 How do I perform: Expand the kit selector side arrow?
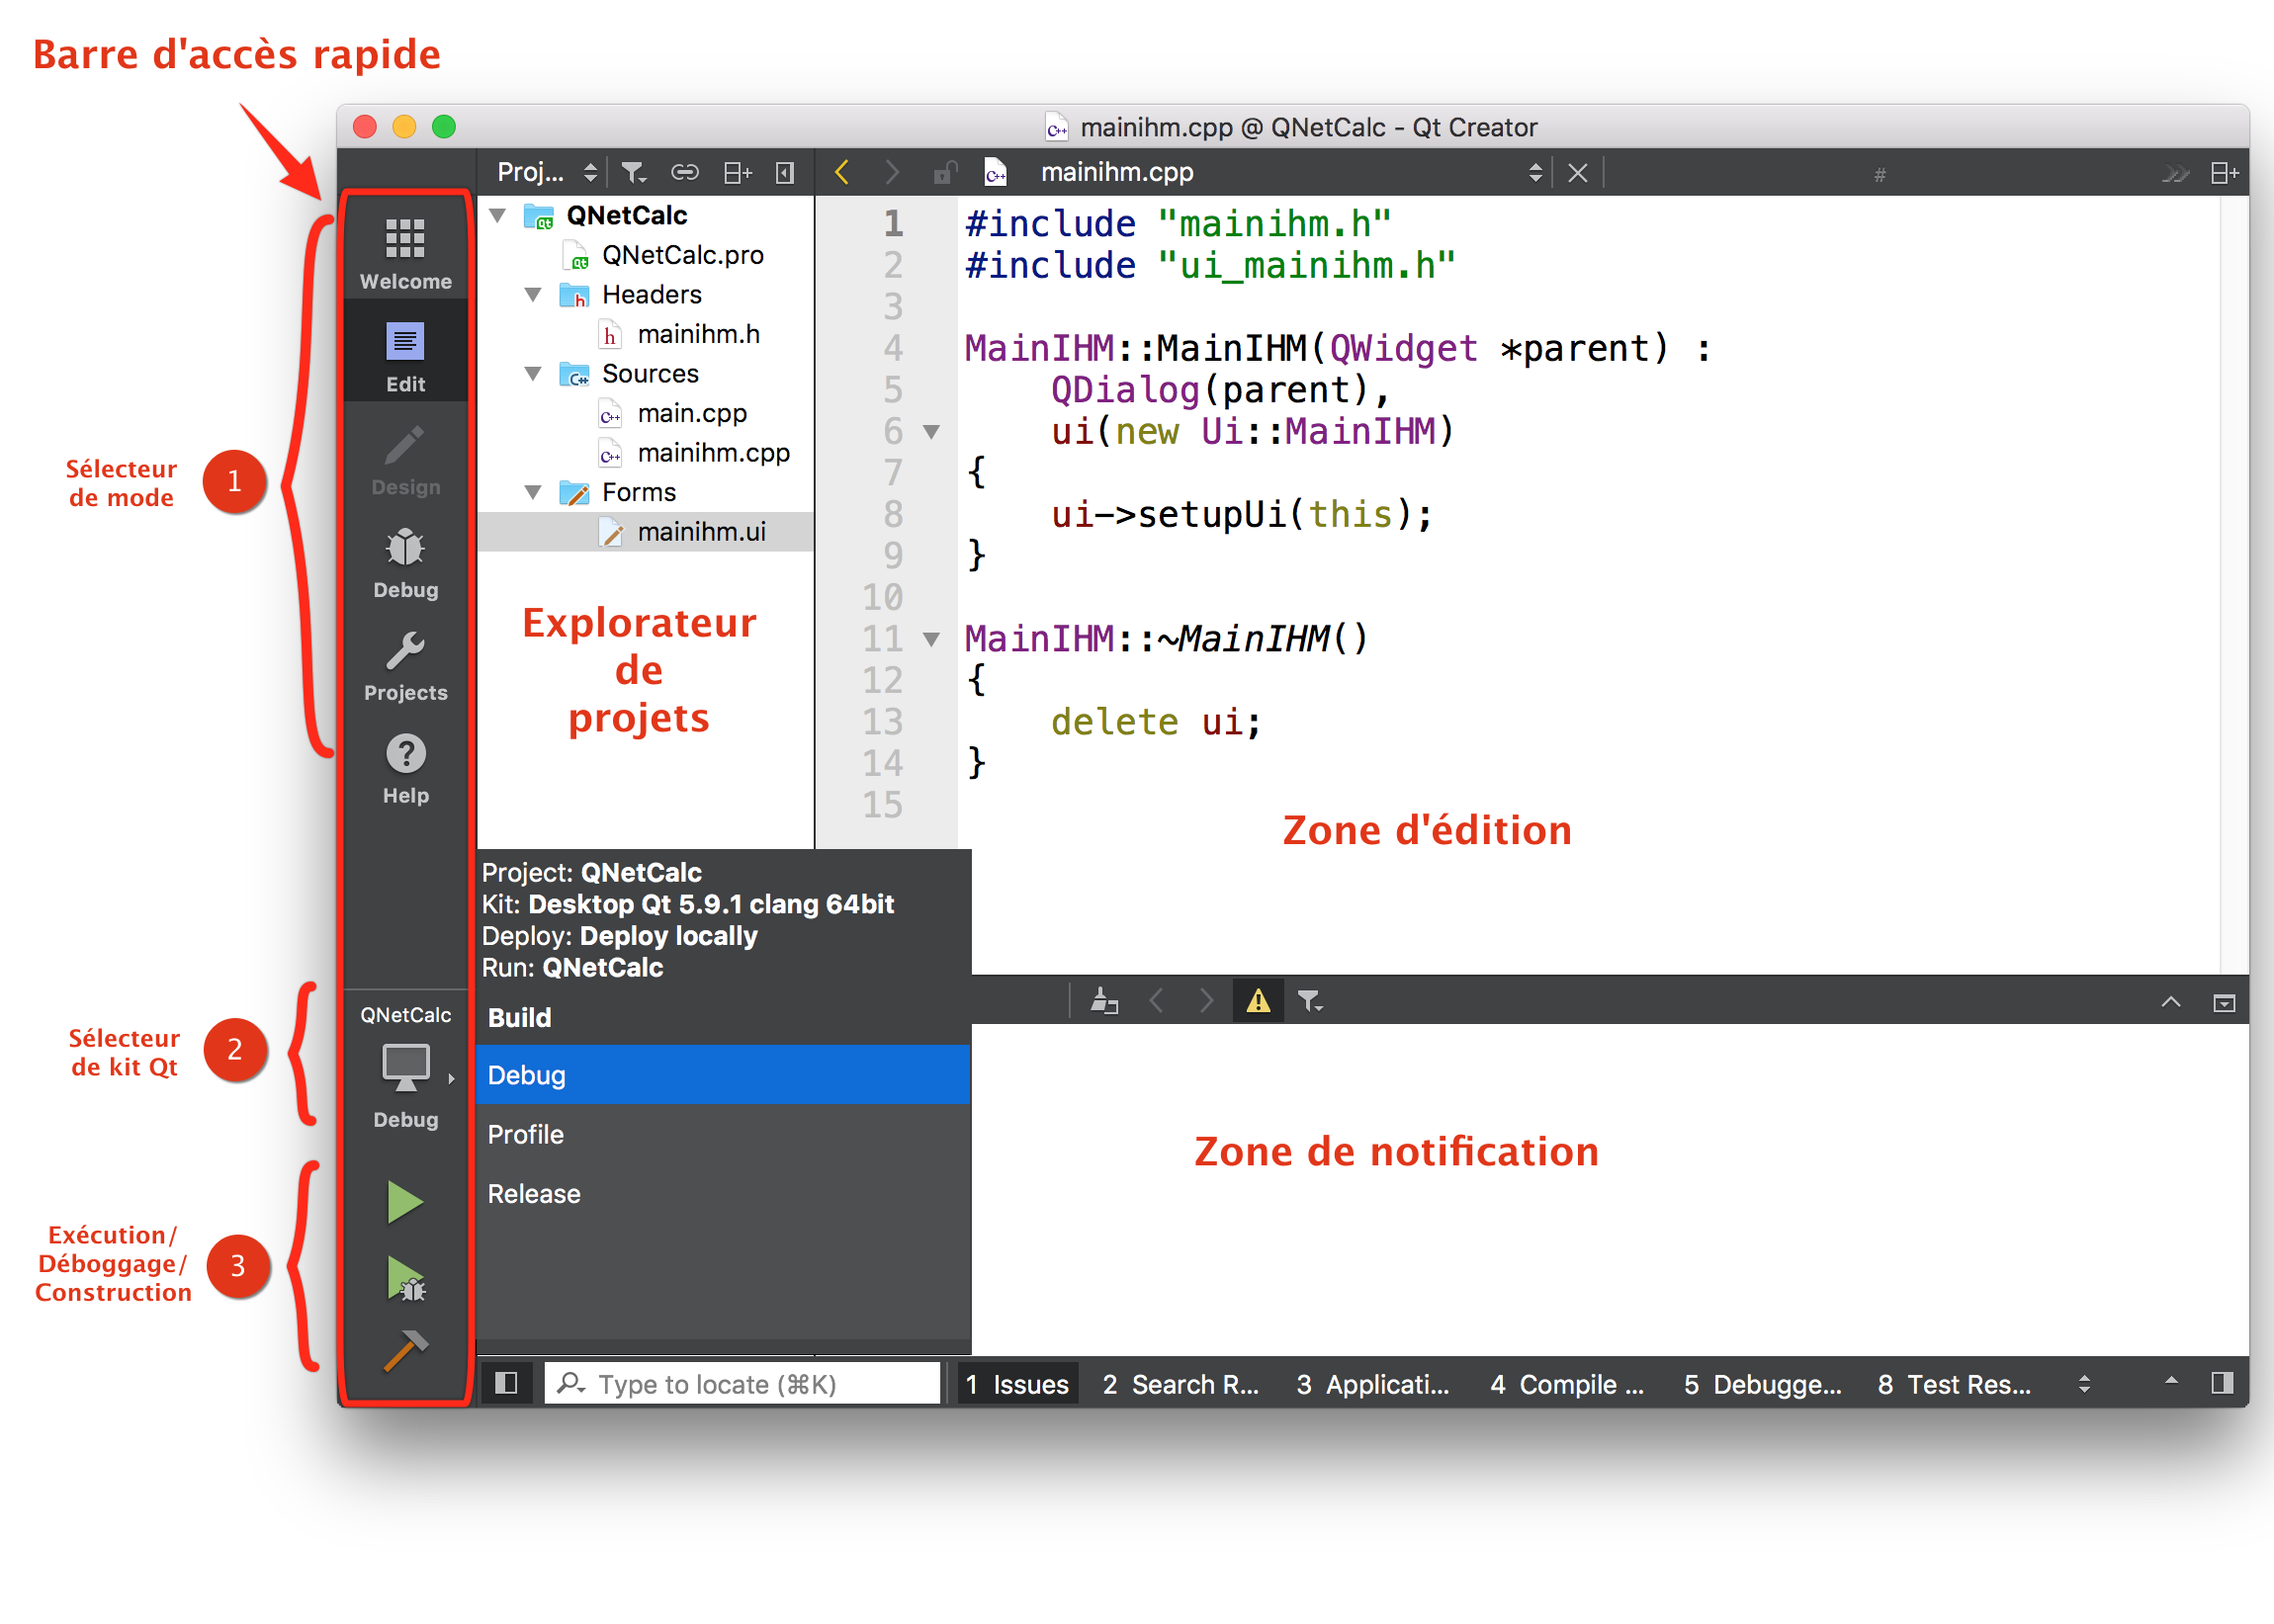[452, 1078]
